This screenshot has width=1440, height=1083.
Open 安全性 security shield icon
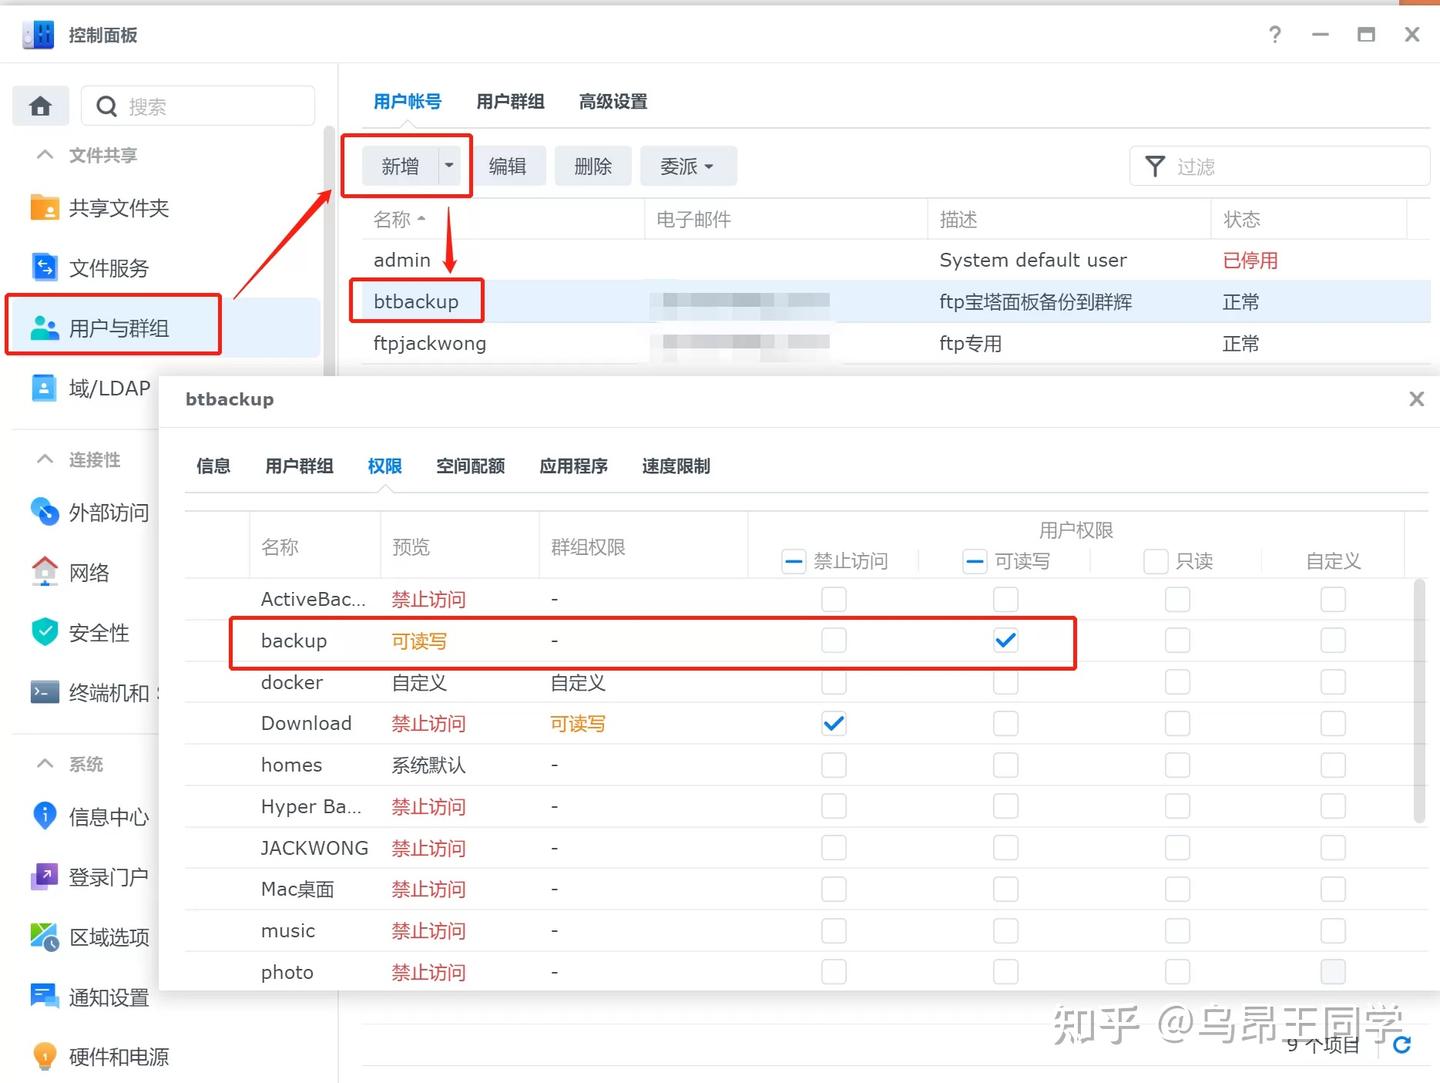click(44, 632)
